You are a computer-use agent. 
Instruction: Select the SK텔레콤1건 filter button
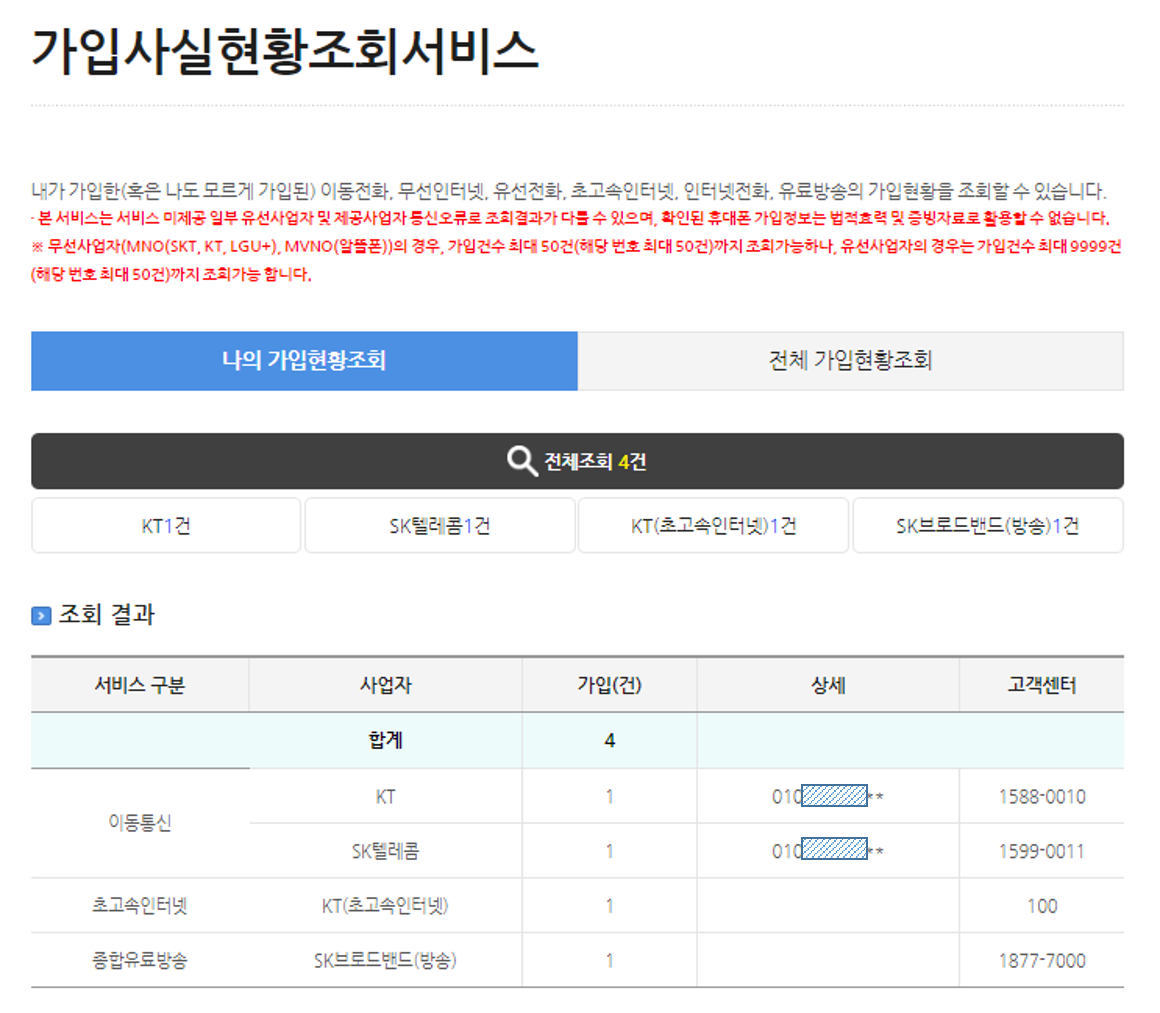(x=440, y=524)
